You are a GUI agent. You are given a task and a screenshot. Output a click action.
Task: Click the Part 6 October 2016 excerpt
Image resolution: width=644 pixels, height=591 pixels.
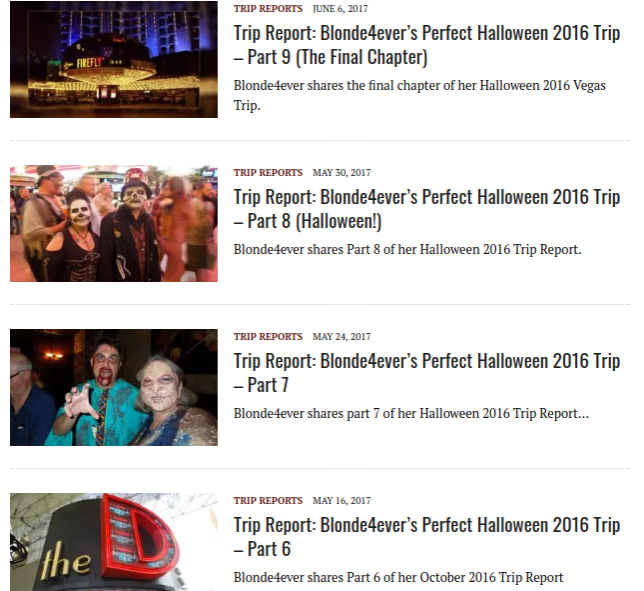(x=398, y=577)
